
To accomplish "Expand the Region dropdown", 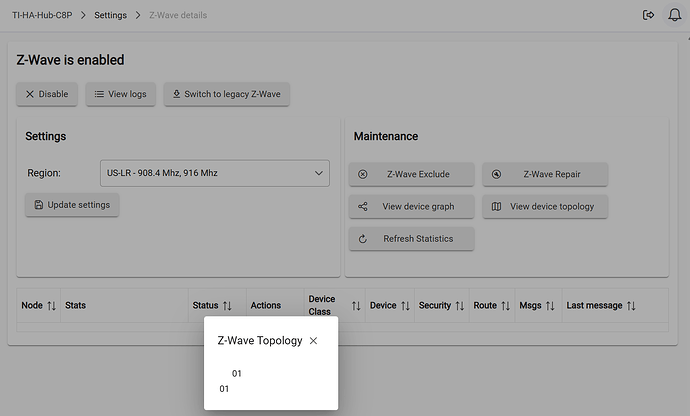I will point(215,173).
